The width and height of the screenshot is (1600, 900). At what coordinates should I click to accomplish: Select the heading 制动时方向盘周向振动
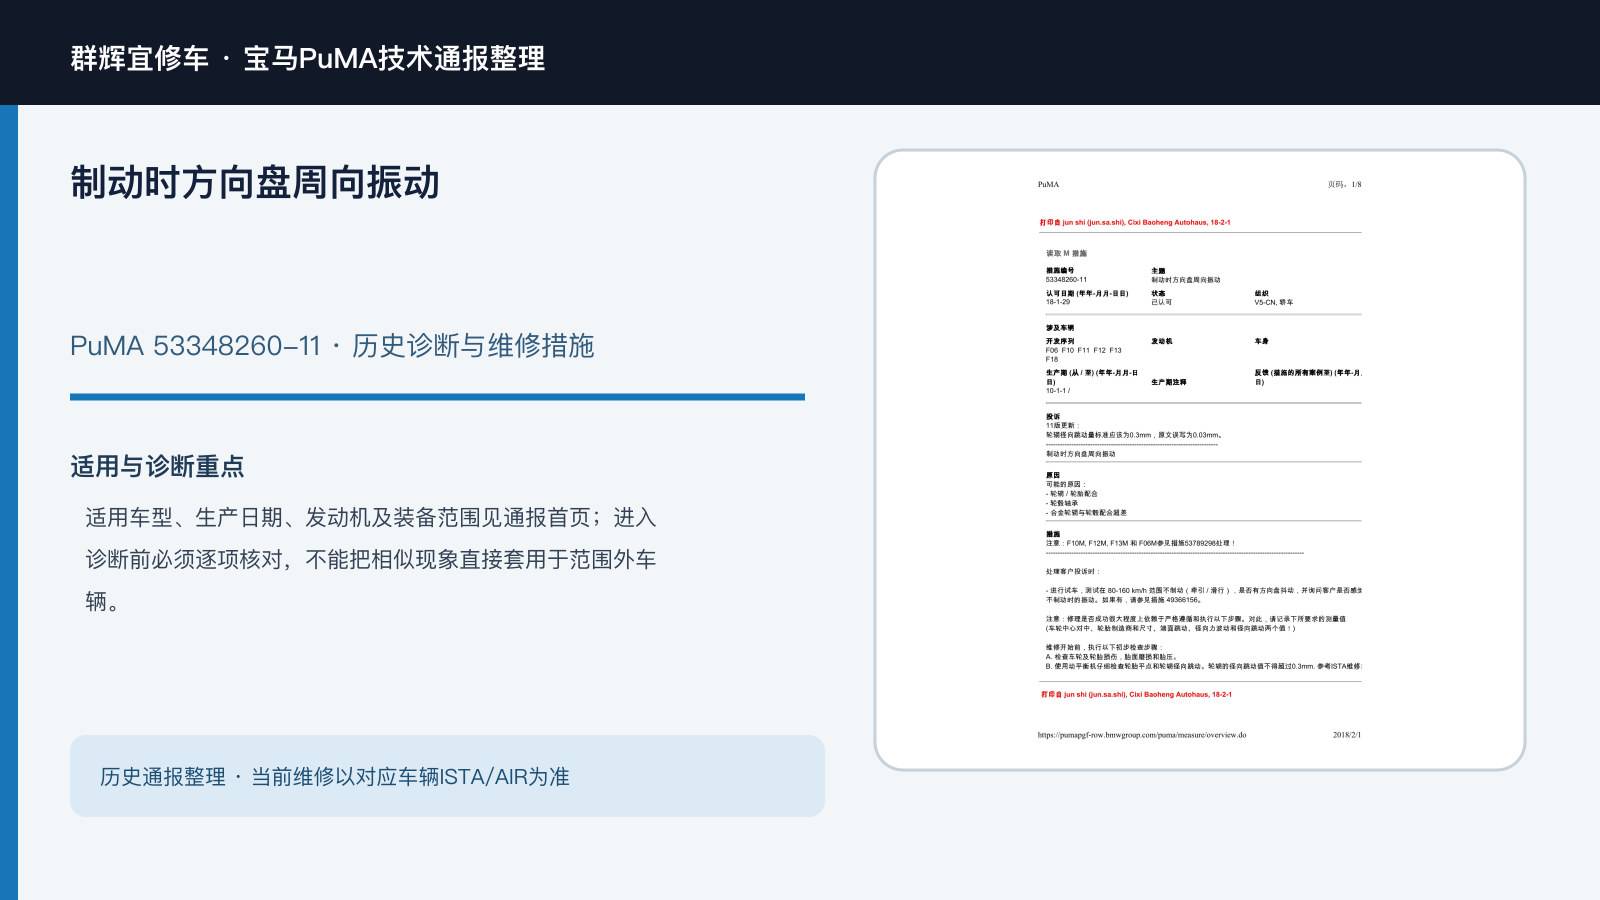coord(255,183)
